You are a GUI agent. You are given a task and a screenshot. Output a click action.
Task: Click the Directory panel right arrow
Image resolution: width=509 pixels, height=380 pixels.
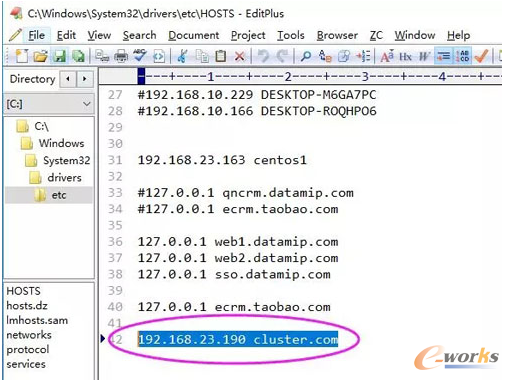click(85, 79)
